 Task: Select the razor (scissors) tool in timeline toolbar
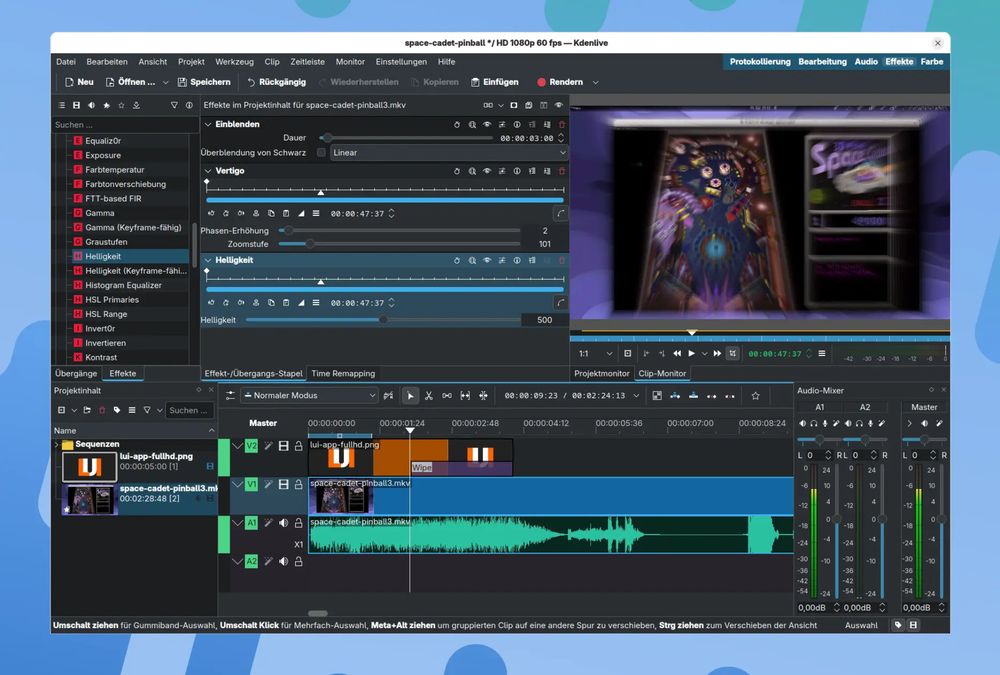(428, 396)
